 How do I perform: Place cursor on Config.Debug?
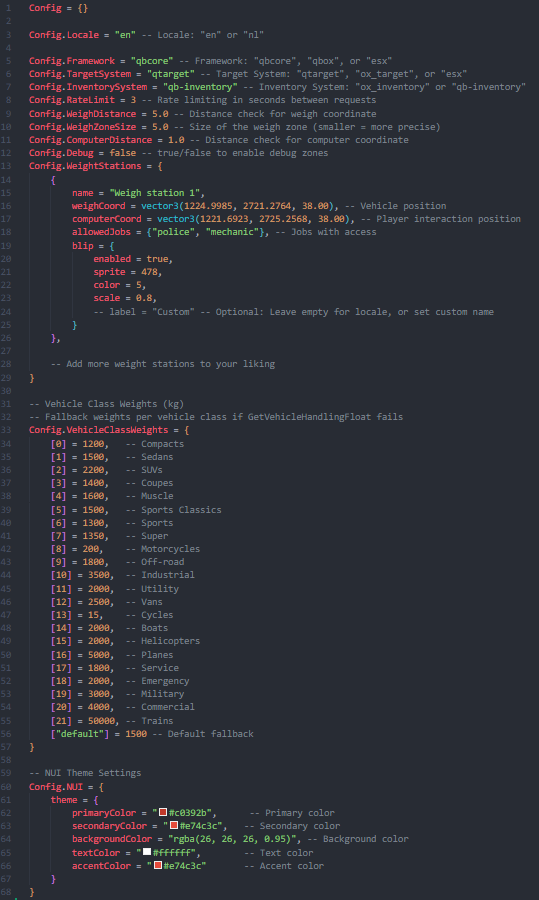tap(63, 153)
